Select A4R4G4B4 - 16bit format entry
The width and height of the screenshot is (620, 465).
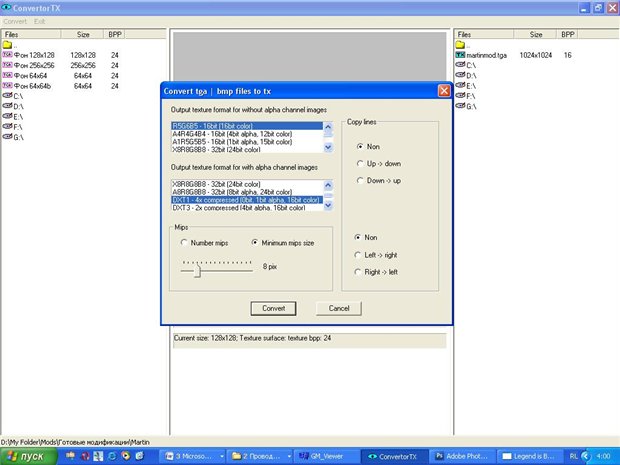coord(247,134)
